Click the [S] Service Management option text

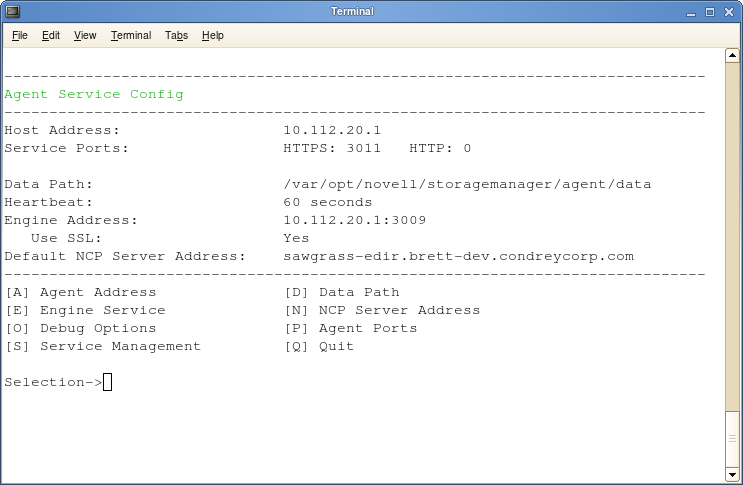point(103,346)
